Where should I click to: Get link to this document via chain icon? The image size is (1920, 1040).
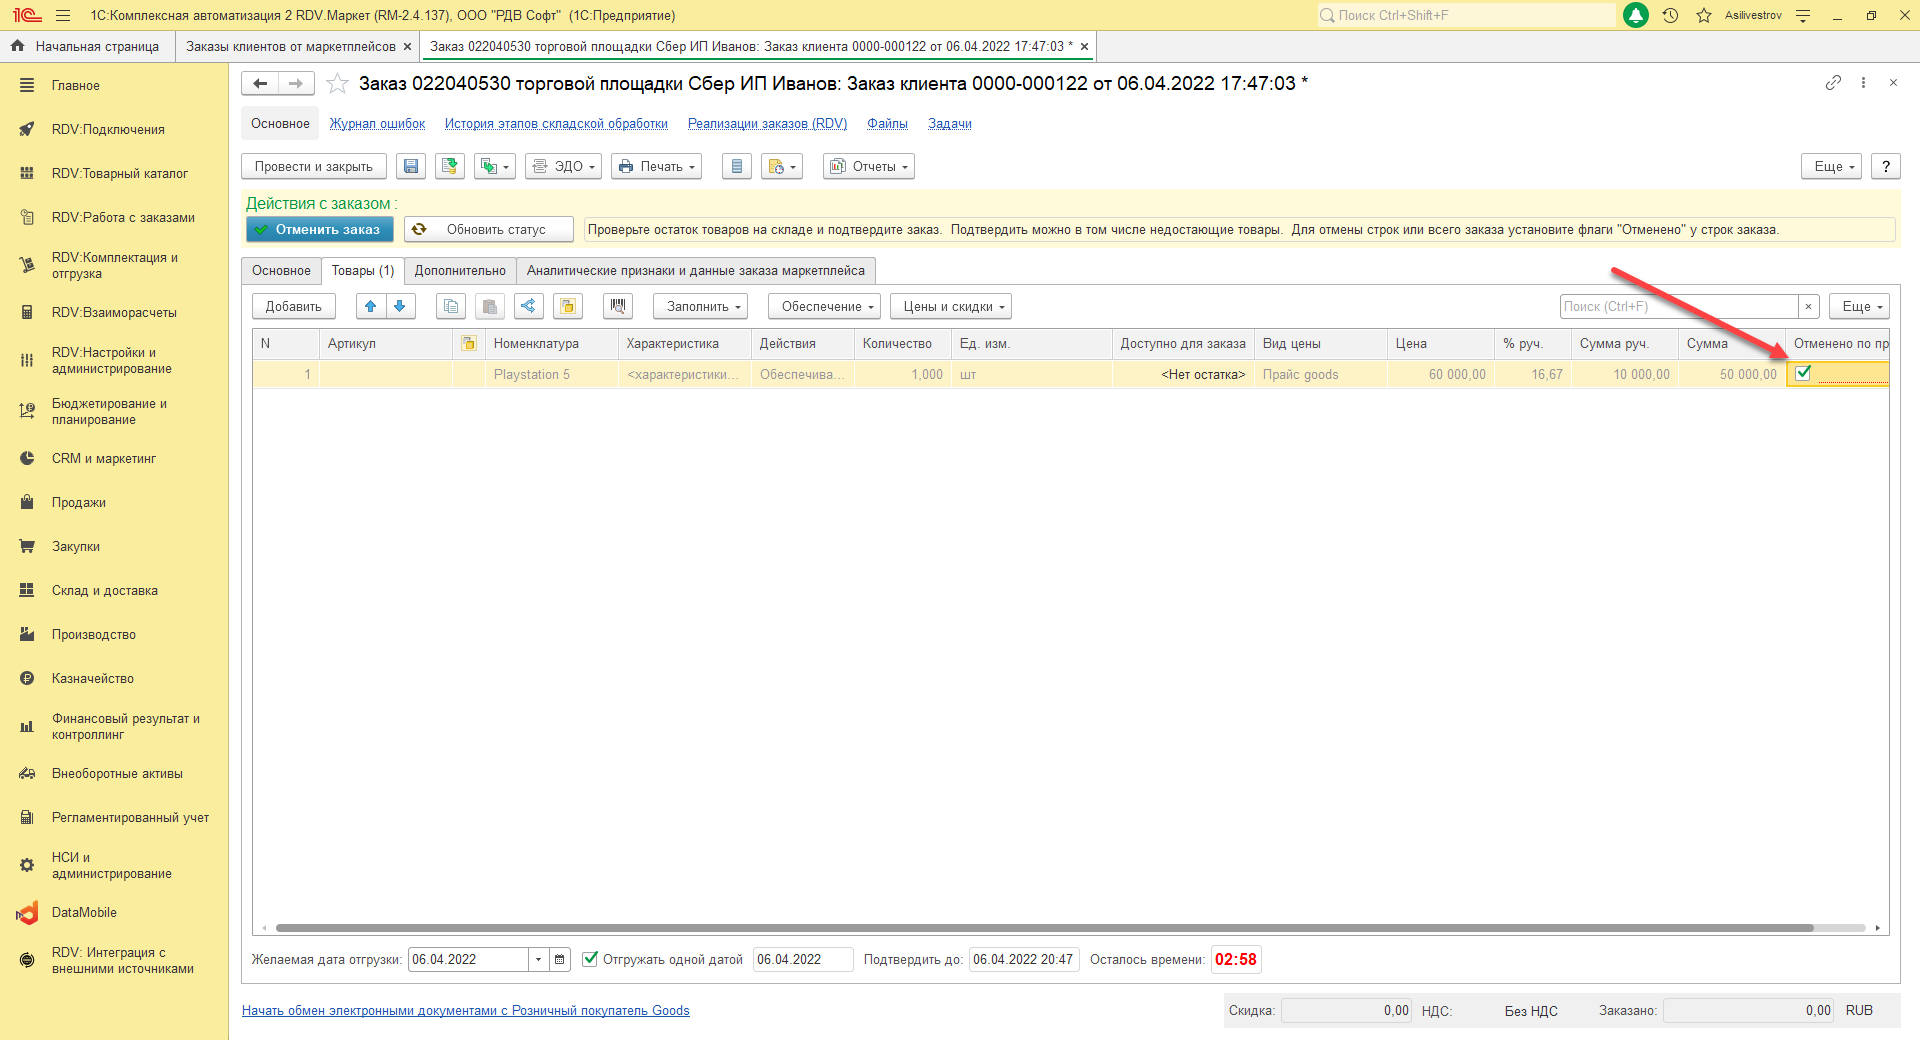pos(1833,83)
